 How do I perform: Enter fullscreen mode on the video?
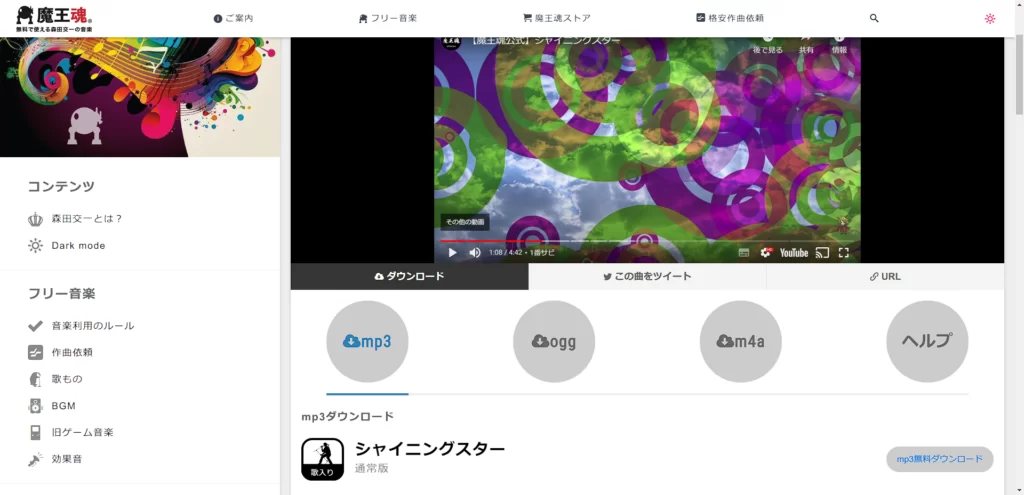tap(843, 253)
